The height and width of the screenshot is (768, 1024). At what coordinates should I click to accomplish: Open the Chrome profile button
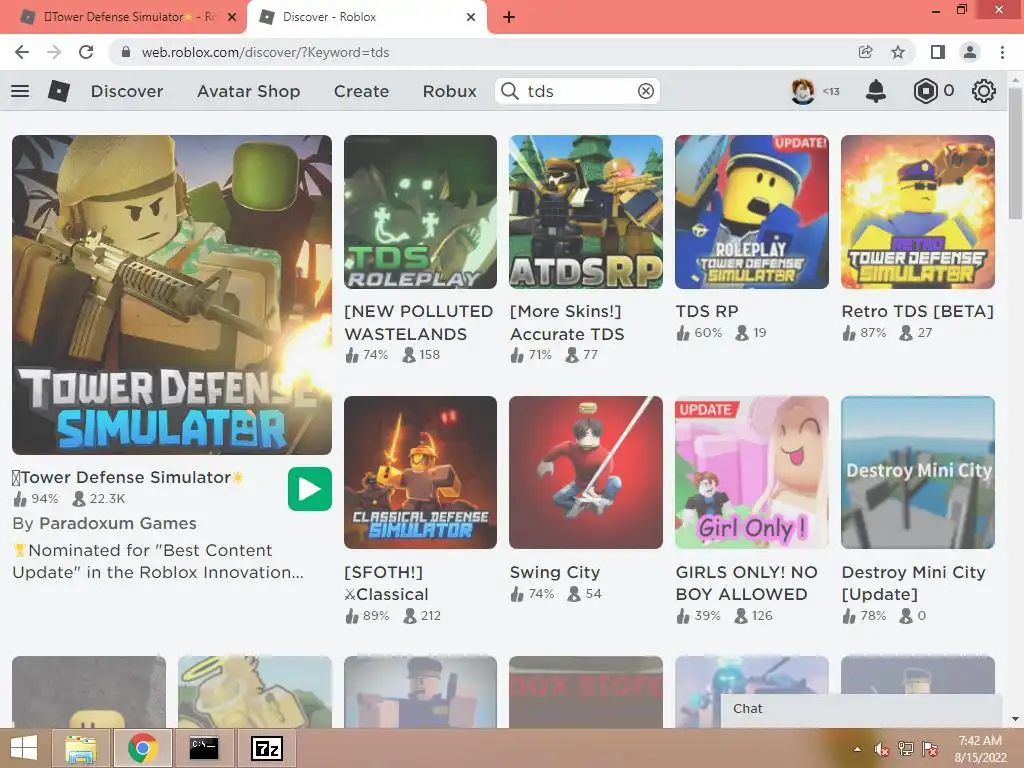970,52
